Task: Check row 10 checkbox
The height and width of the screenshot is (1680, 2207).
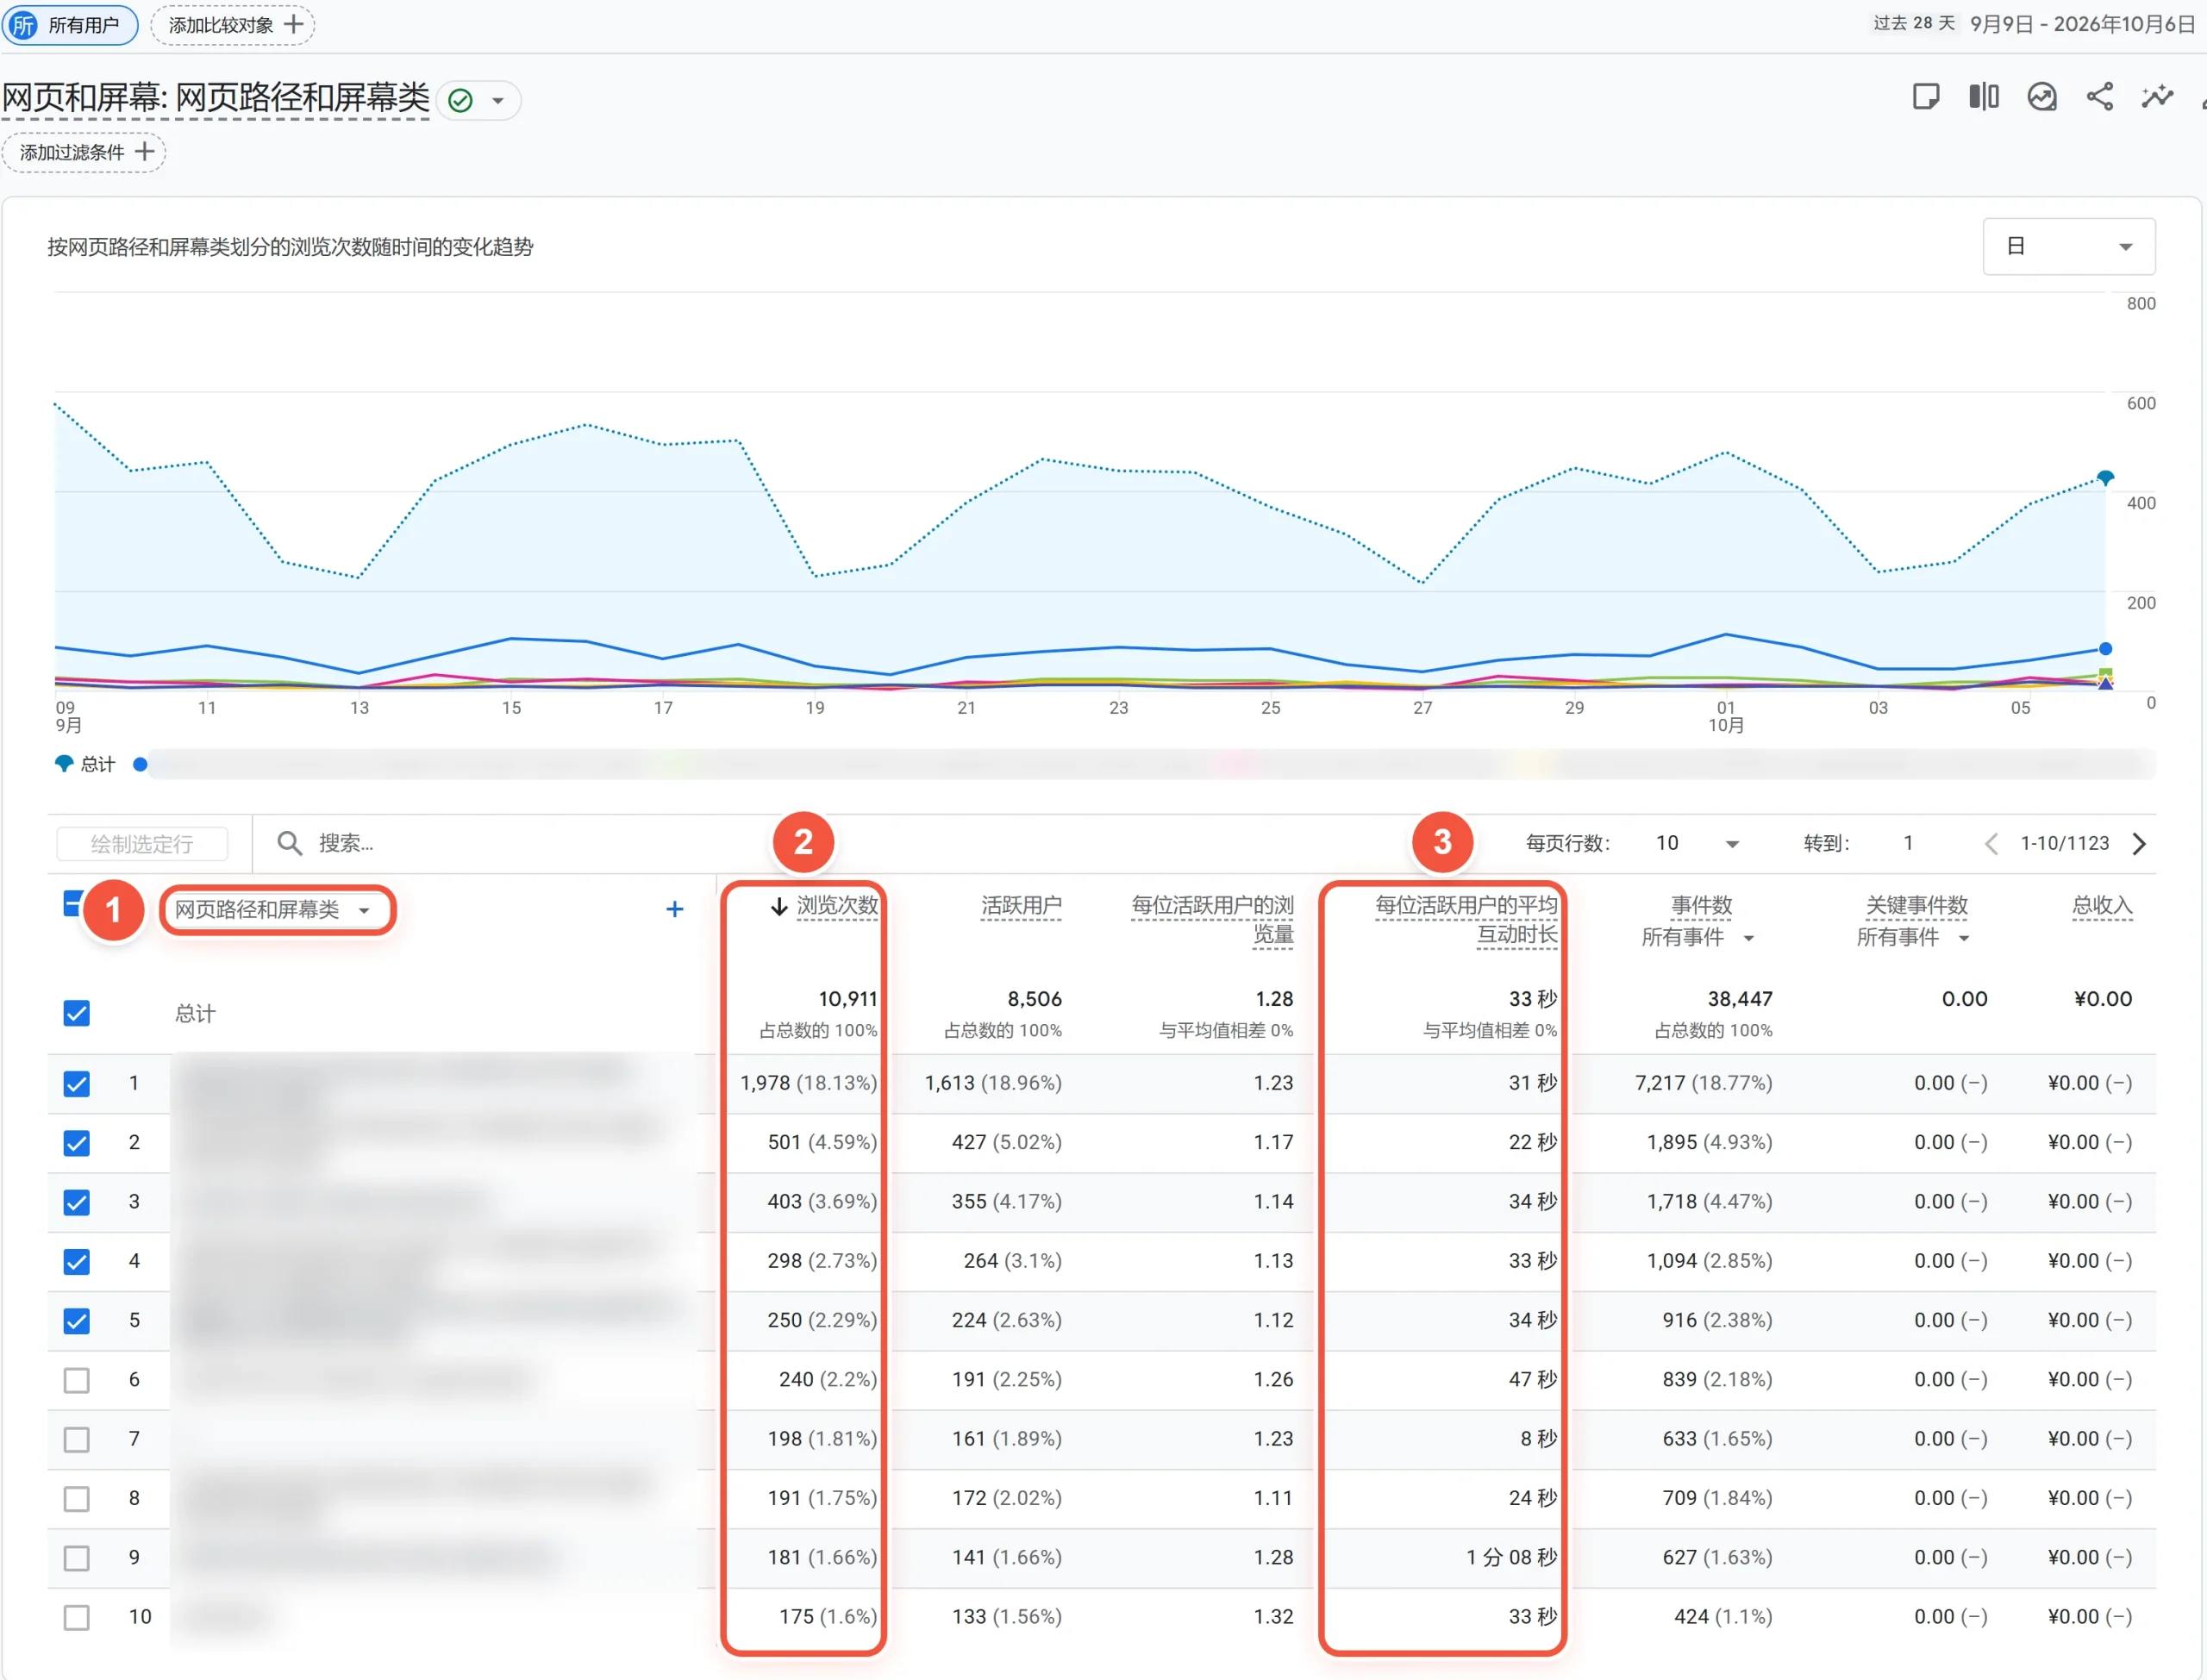Action: click(77, 1617)
